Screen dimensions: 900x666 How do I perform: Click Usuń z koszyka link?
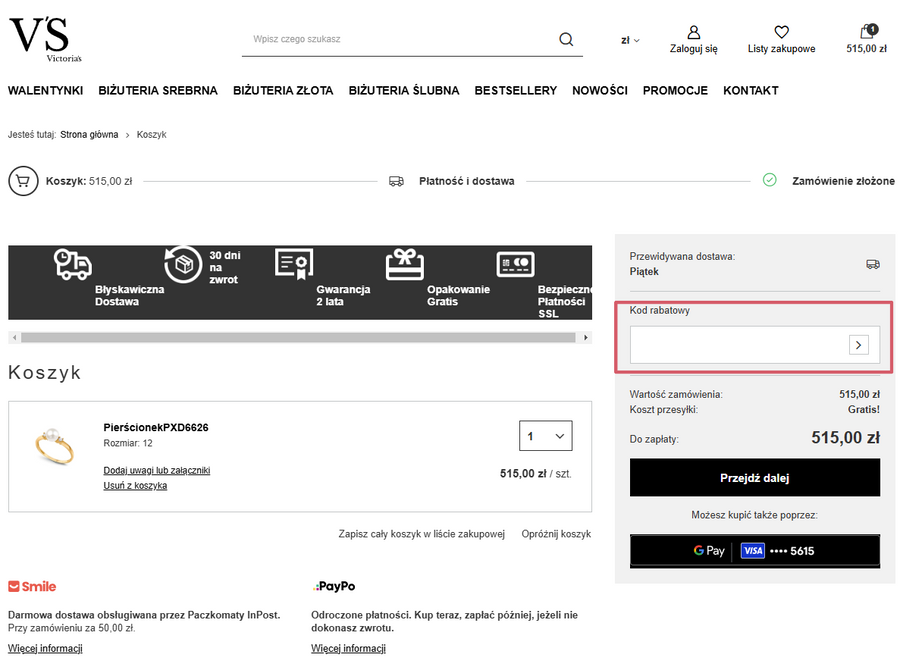[135, 486]
